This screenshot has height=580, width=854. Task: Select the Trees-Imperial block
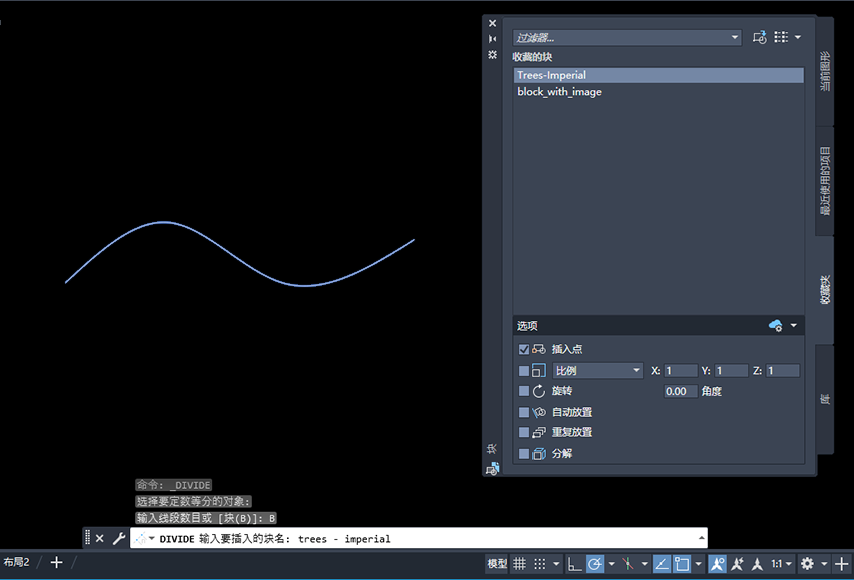click(x=658, y=75)
